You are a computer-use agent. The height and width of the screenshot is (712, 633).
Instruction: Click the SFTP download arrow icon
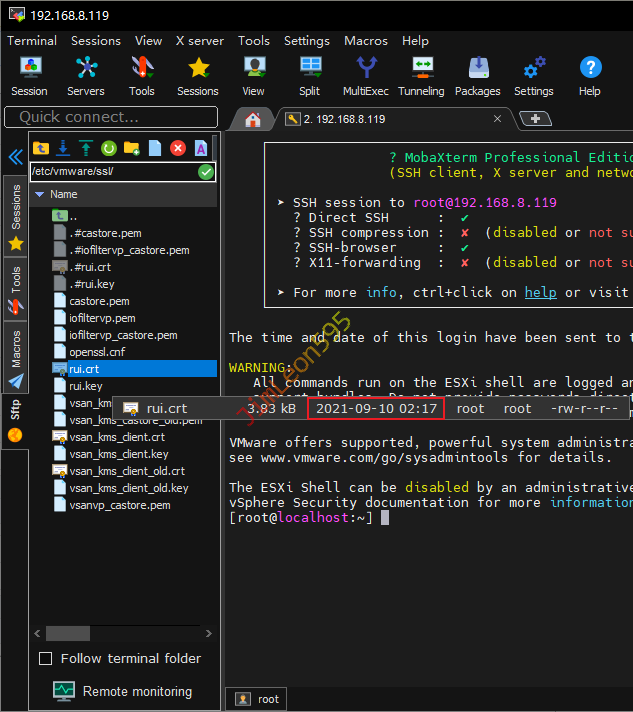pos(63,148)
